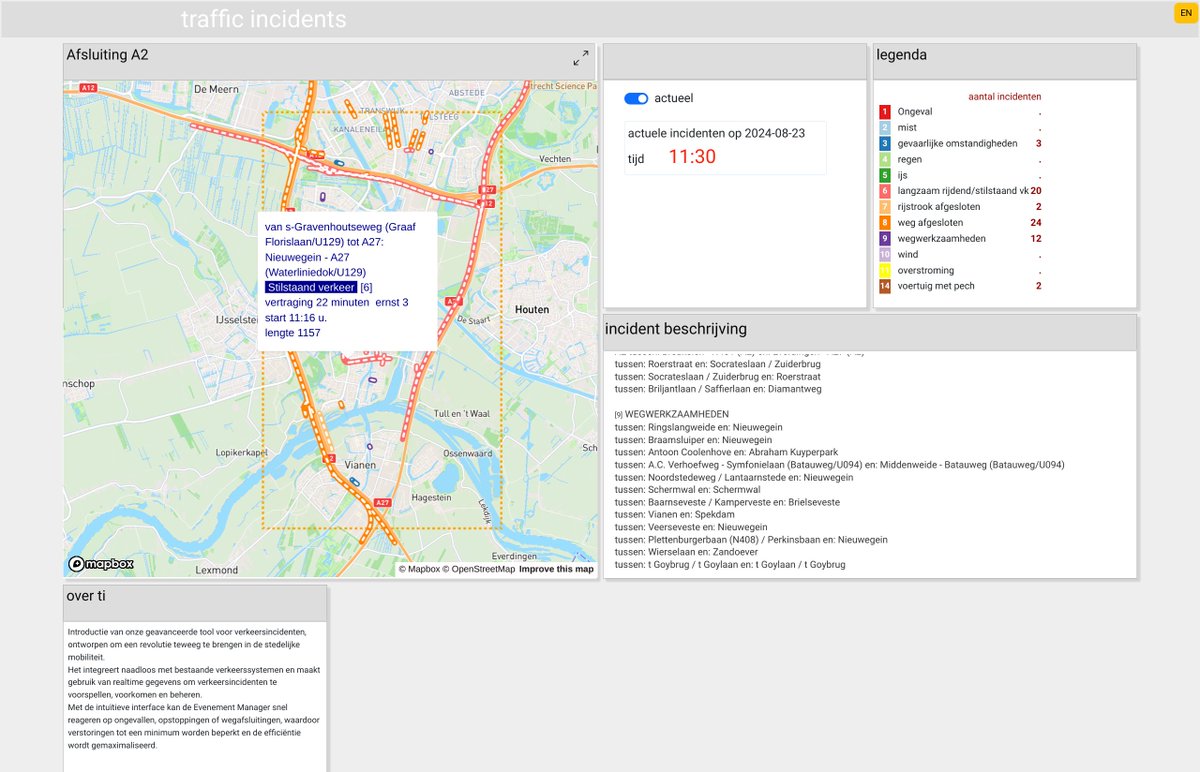
Task: Click the actuele incidenten date text
Action: (x=716, y=133)
